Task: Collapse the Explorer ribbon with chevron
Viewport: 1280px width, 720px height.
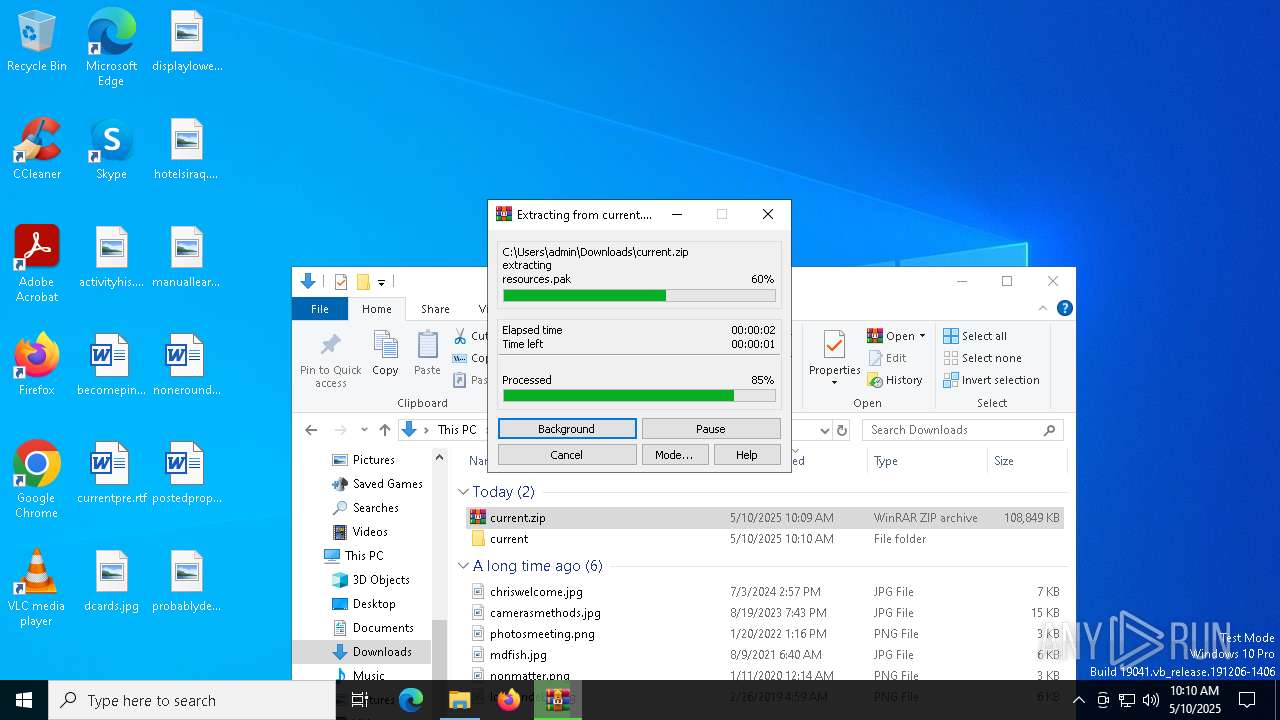Action: point(1043,308)
